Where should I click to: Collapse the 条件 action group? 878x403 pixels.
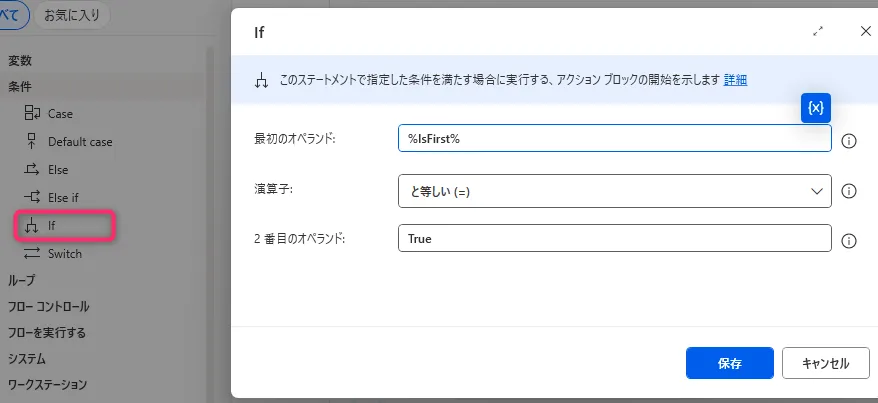tap(20, 87)
